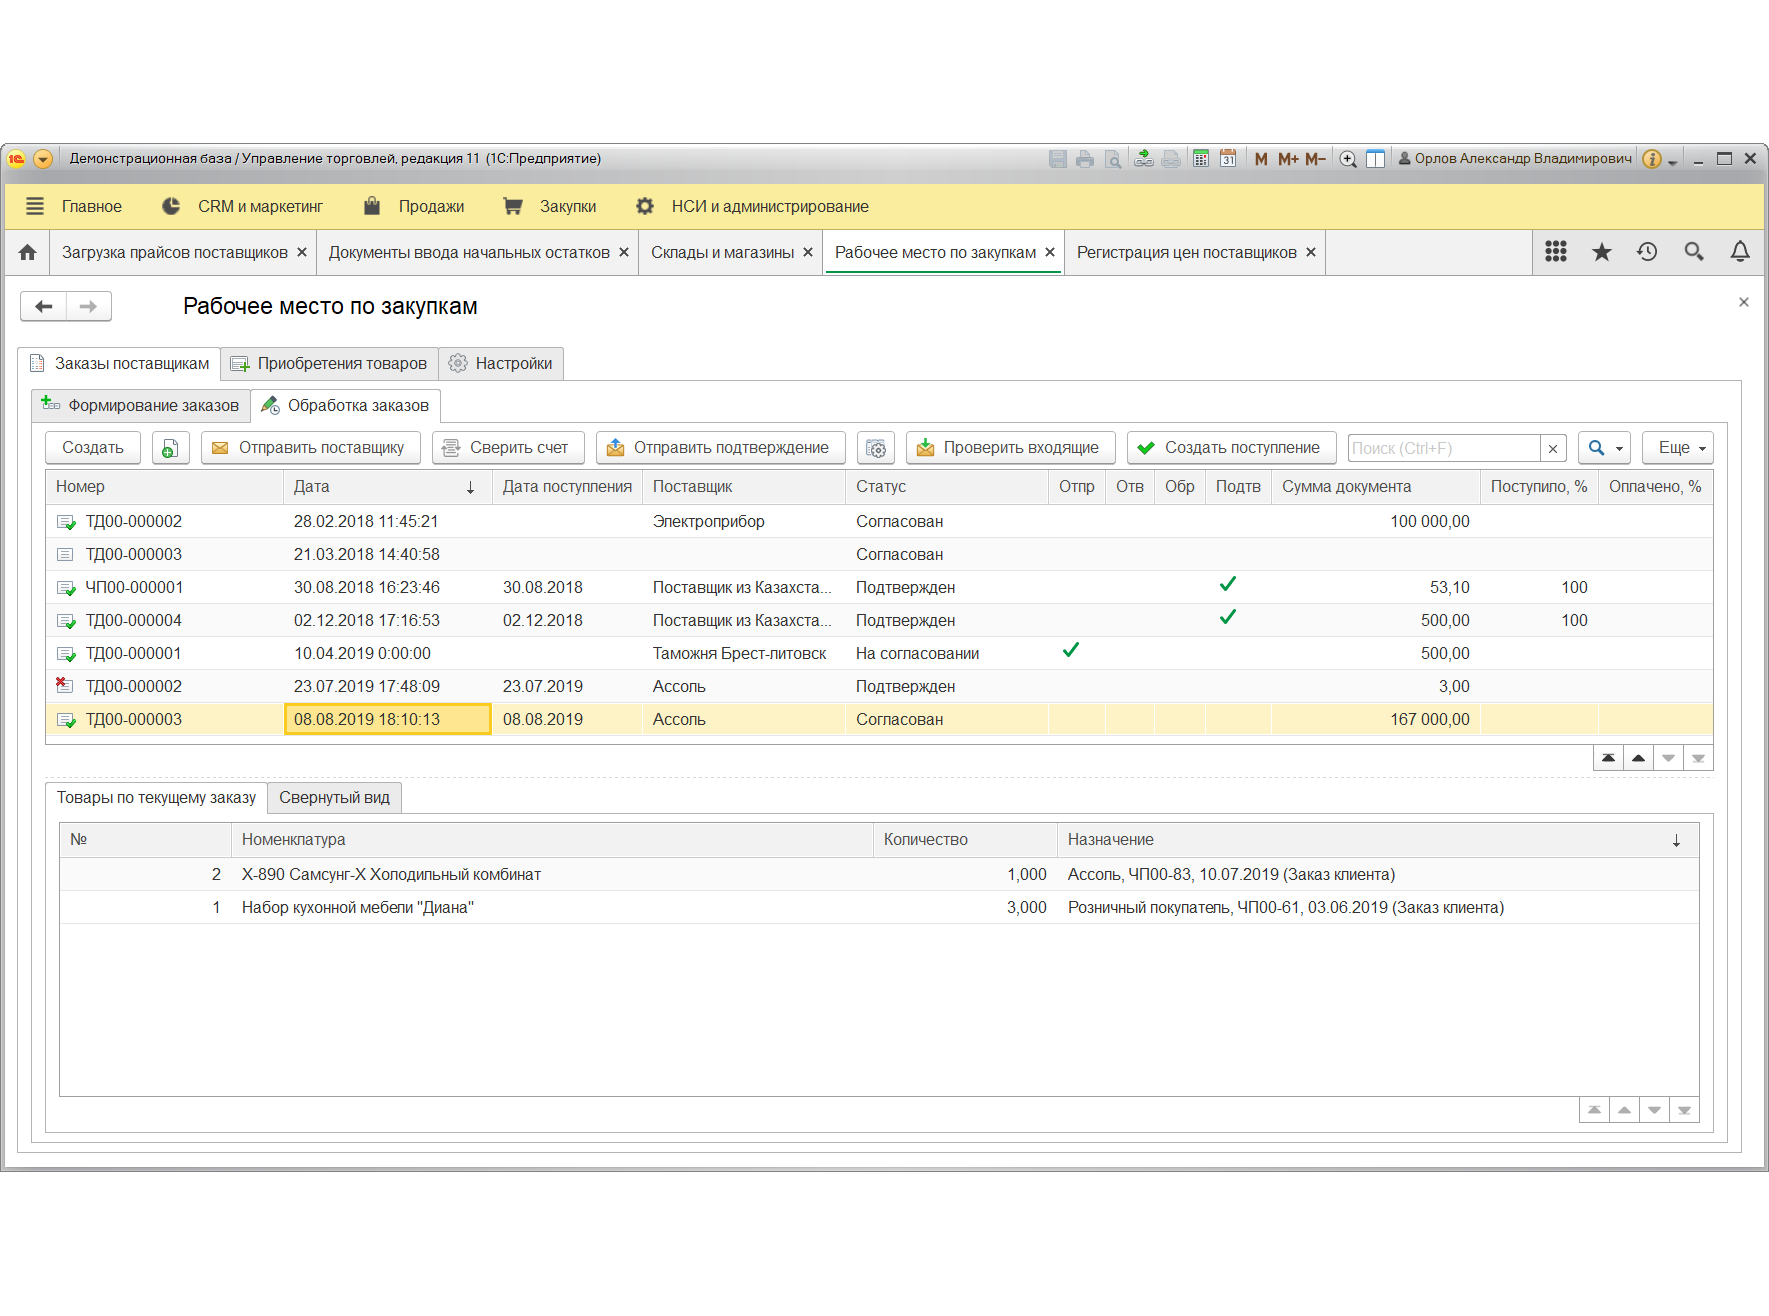1769x1316 pixels.
Task: Click Создать поступление button
Action: pos(1231,448)
